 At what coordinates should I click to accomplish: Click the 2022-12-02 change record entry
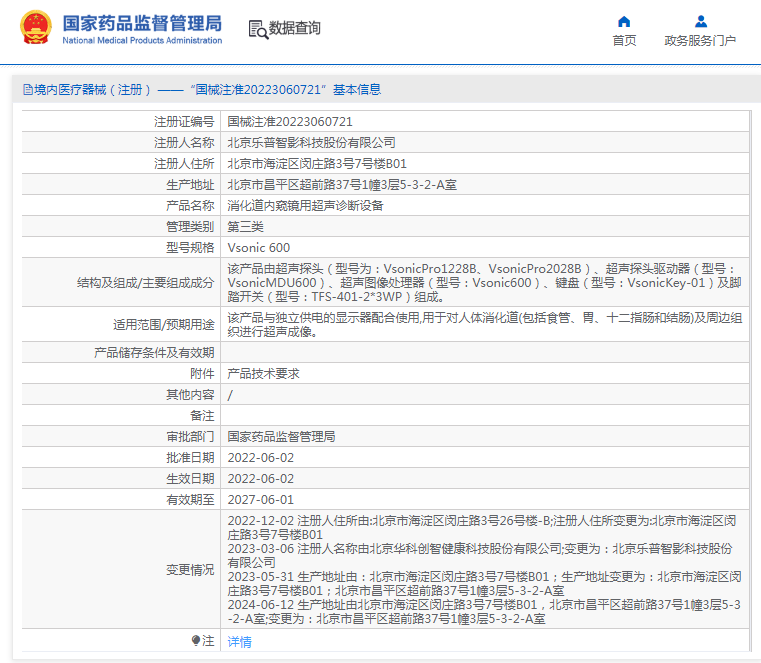click(482, 528)
